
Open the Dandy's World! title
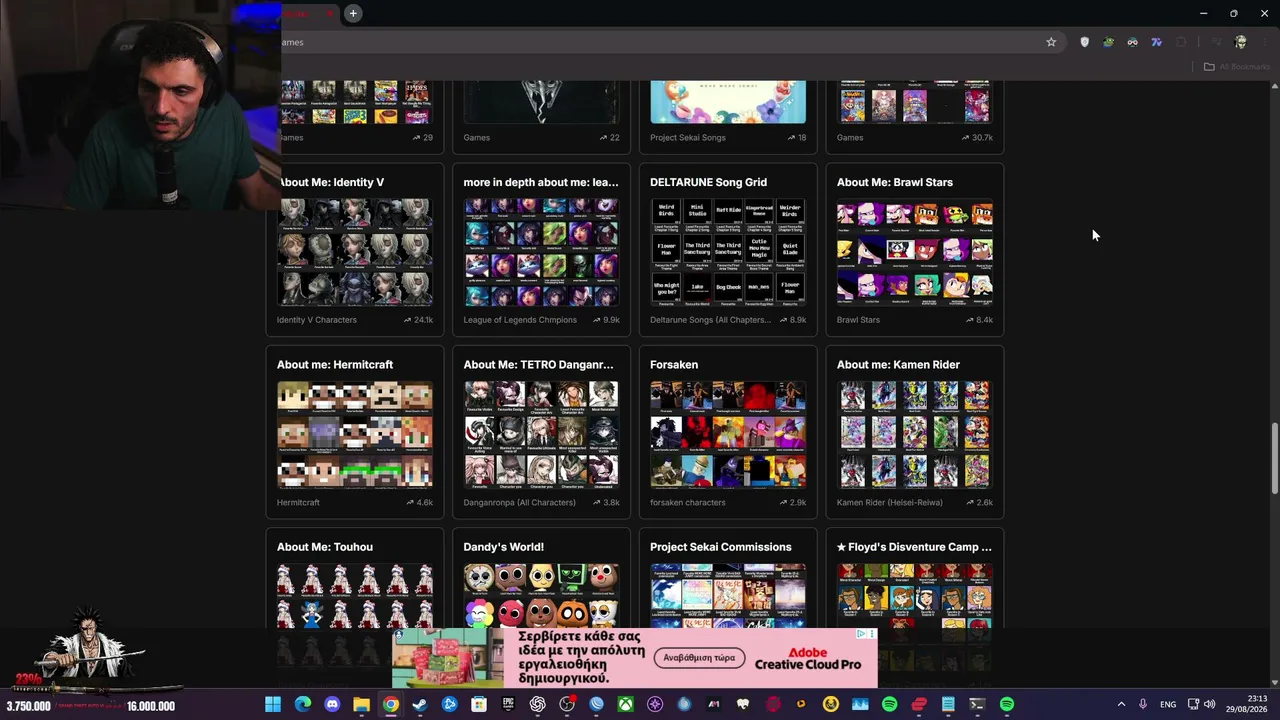504,547
